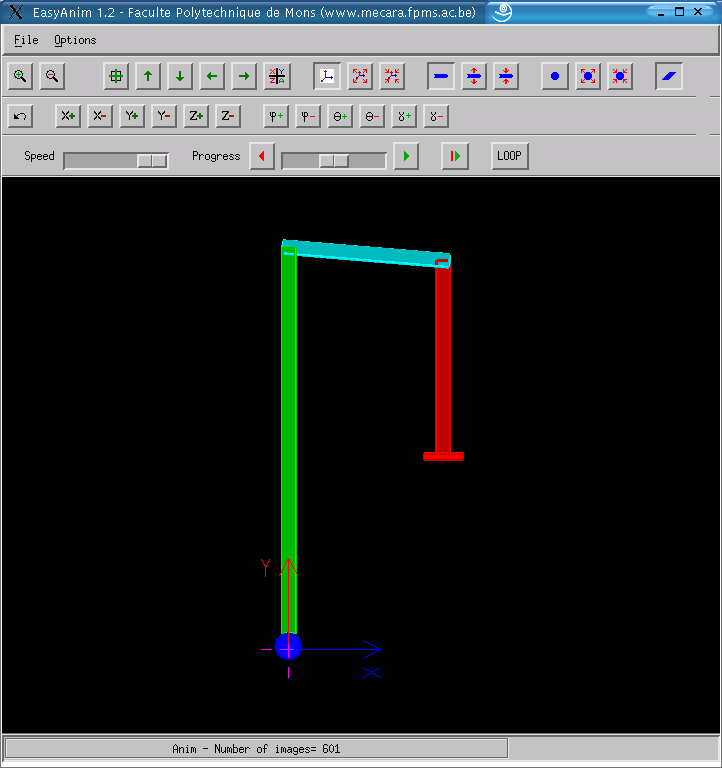The height and width of the screenshot is (768, 722).
Task: Toggle the blue line display button
Action: pos(441,76)
